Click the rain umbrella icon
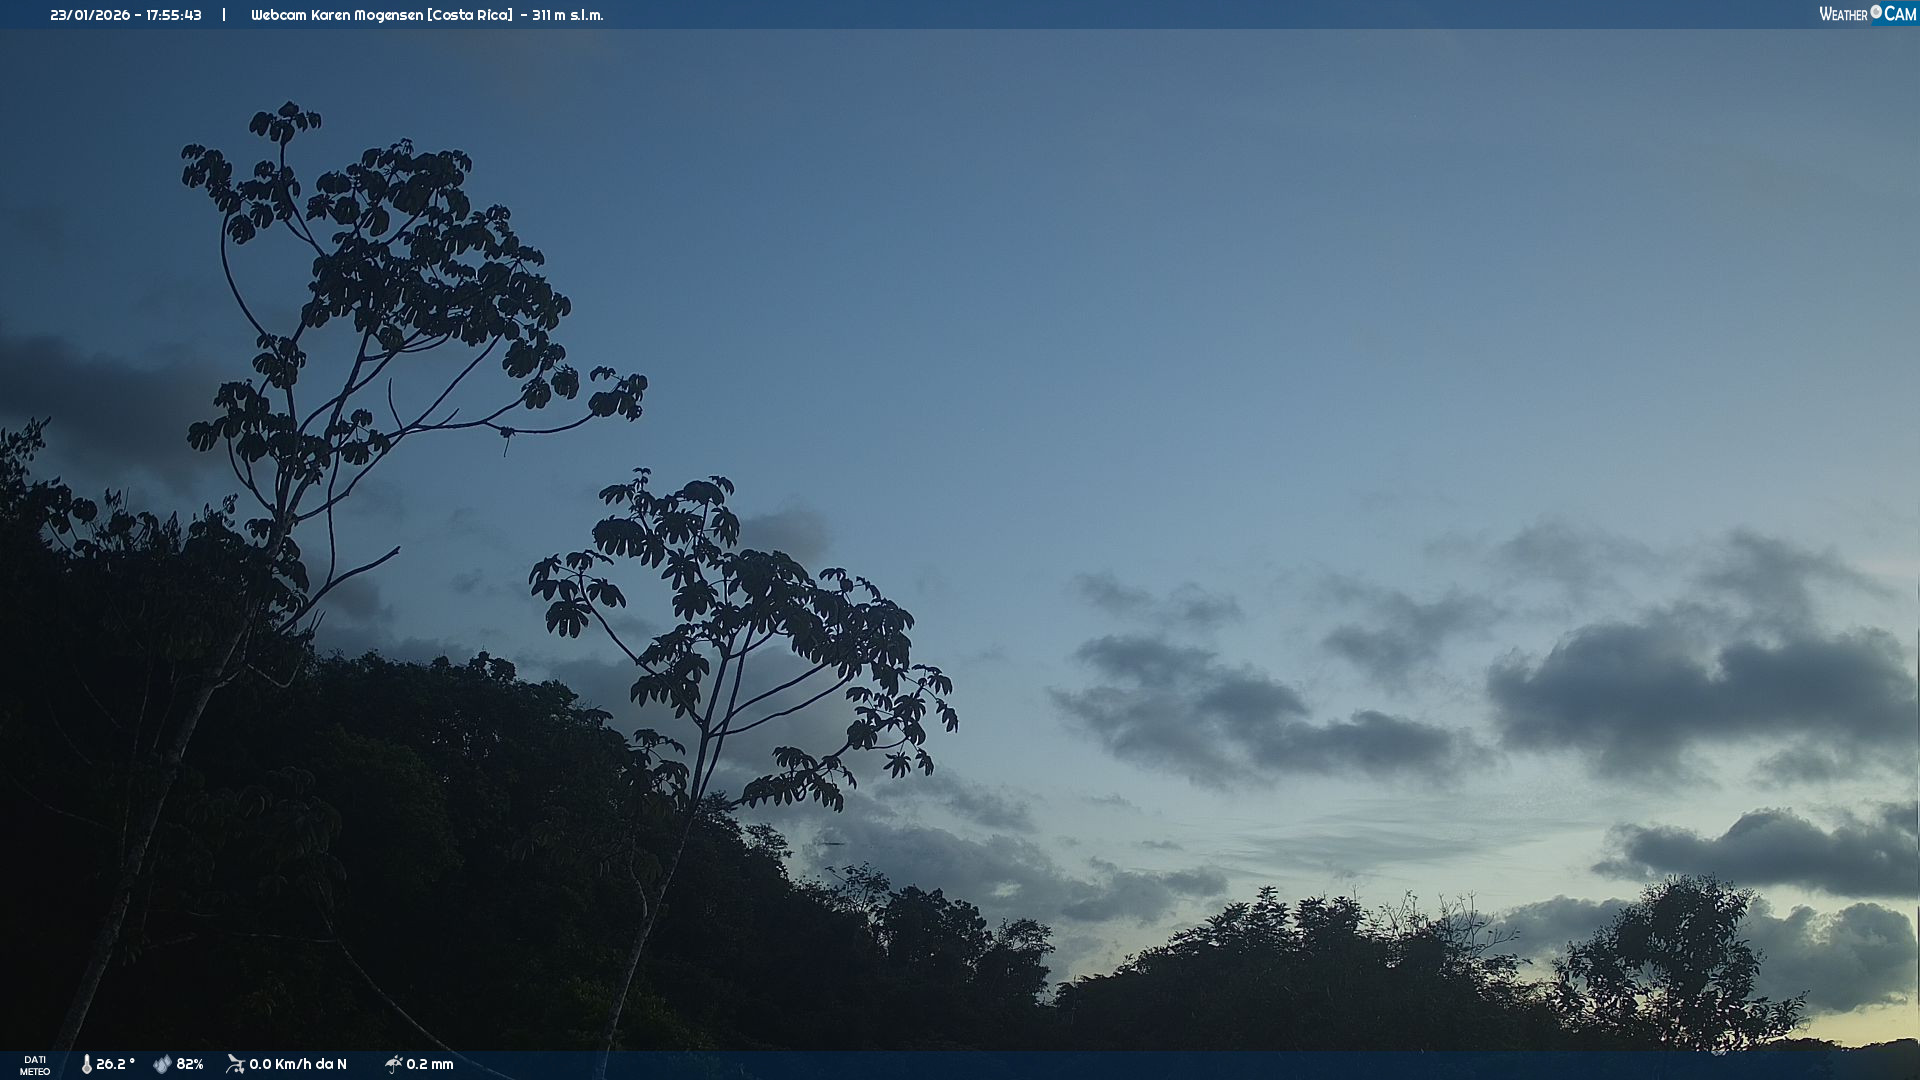Image resolution: width=1920 pixels, height=1080 pixels. [393, 1064]
